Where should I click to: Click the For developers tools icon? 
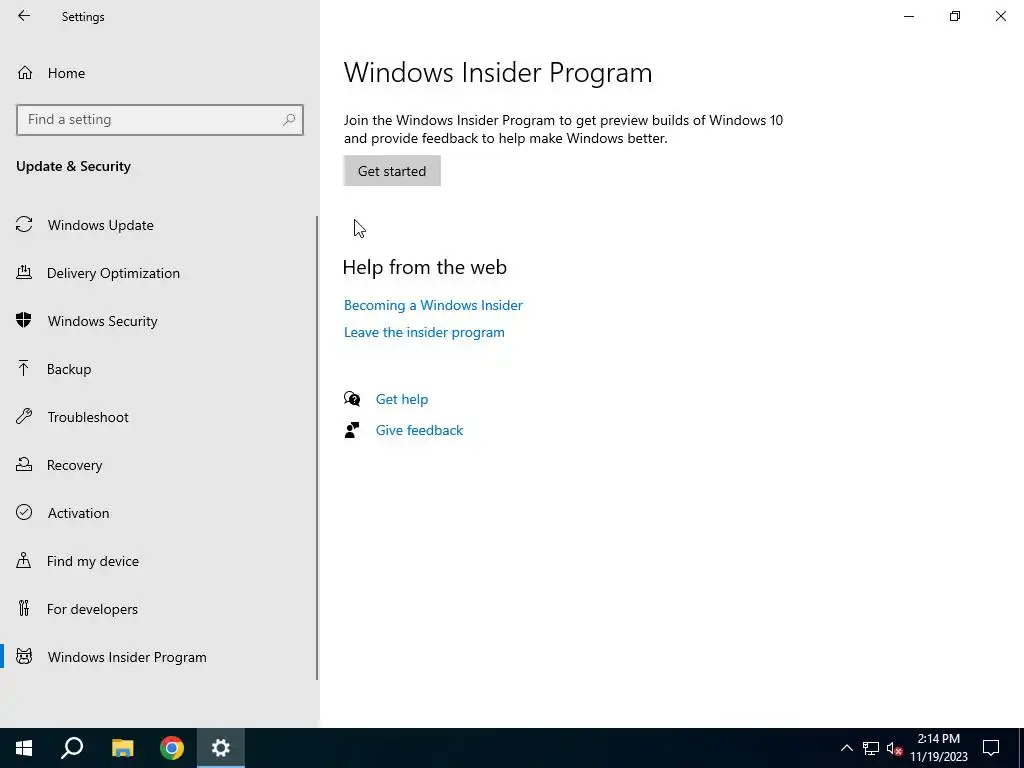click(24, 608)
